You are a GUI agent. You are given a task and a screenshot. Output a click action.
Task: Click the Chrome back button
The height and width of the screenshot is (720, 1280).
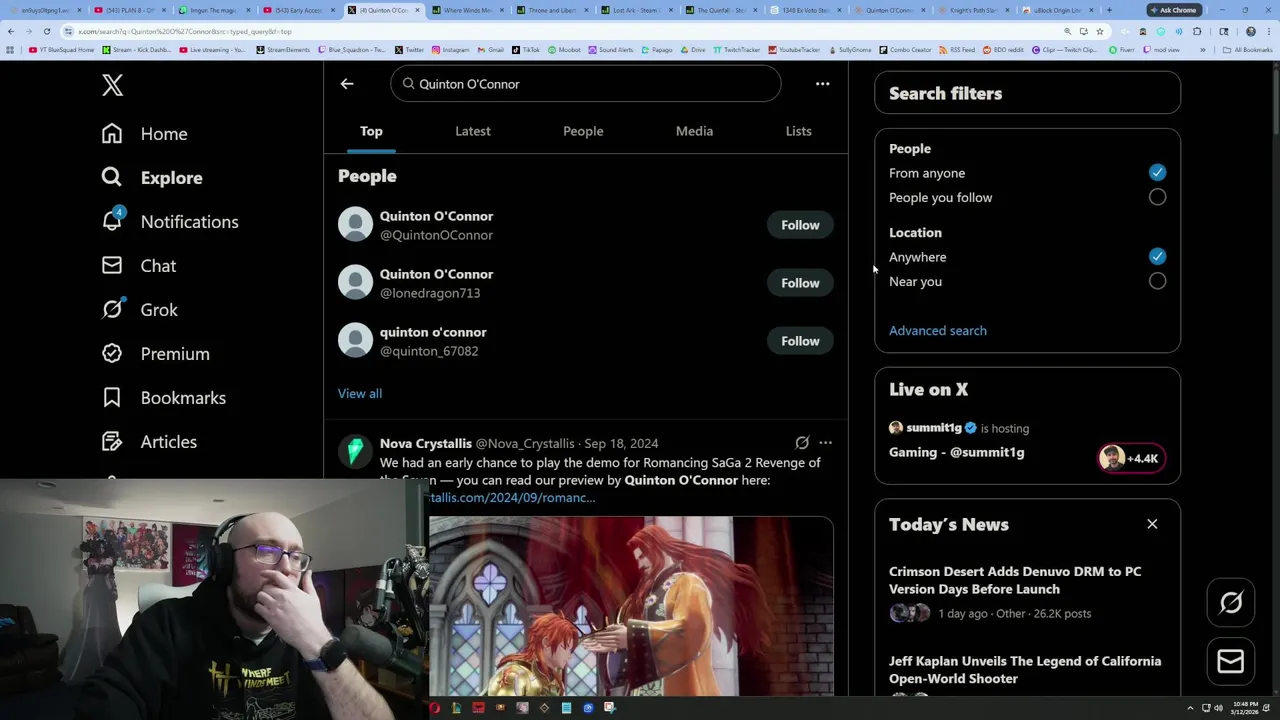(x=10, y=31)
